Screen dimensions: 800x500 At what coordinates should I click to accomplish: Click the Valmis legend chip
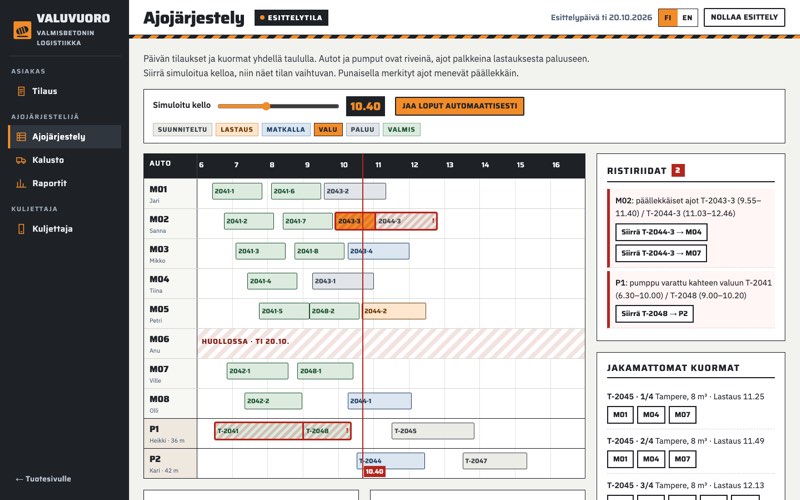coord(402,130)
